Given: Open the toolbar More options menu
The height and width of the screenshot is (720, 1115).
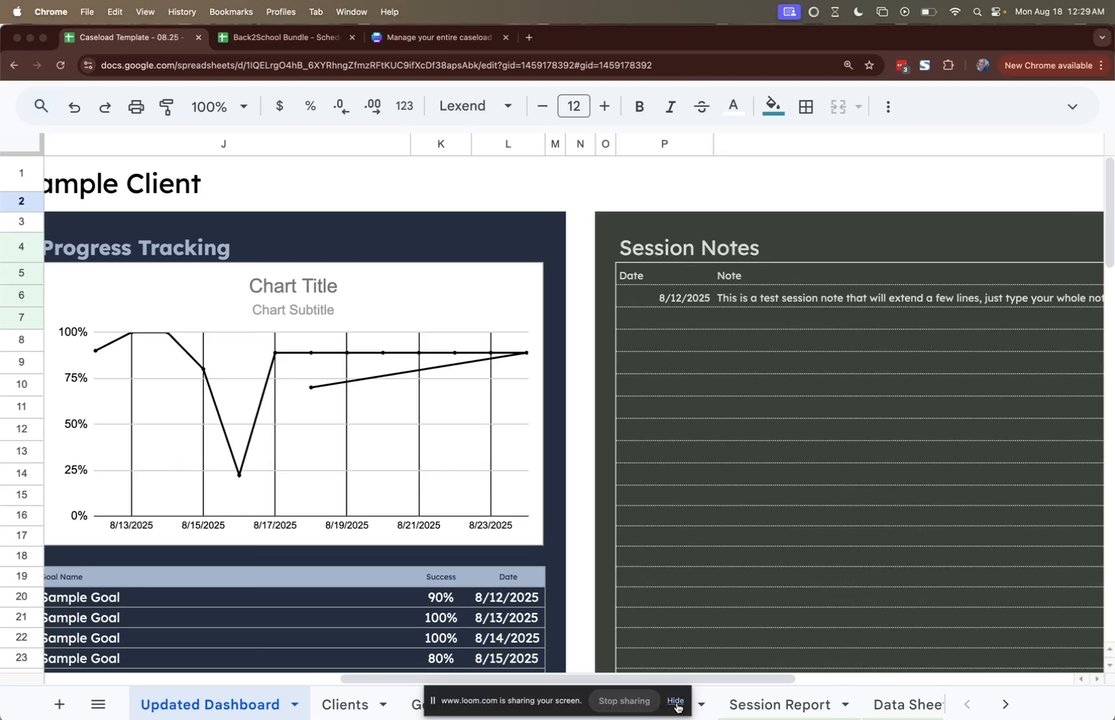Looking at the screenshot, I should tap(887, 107).
